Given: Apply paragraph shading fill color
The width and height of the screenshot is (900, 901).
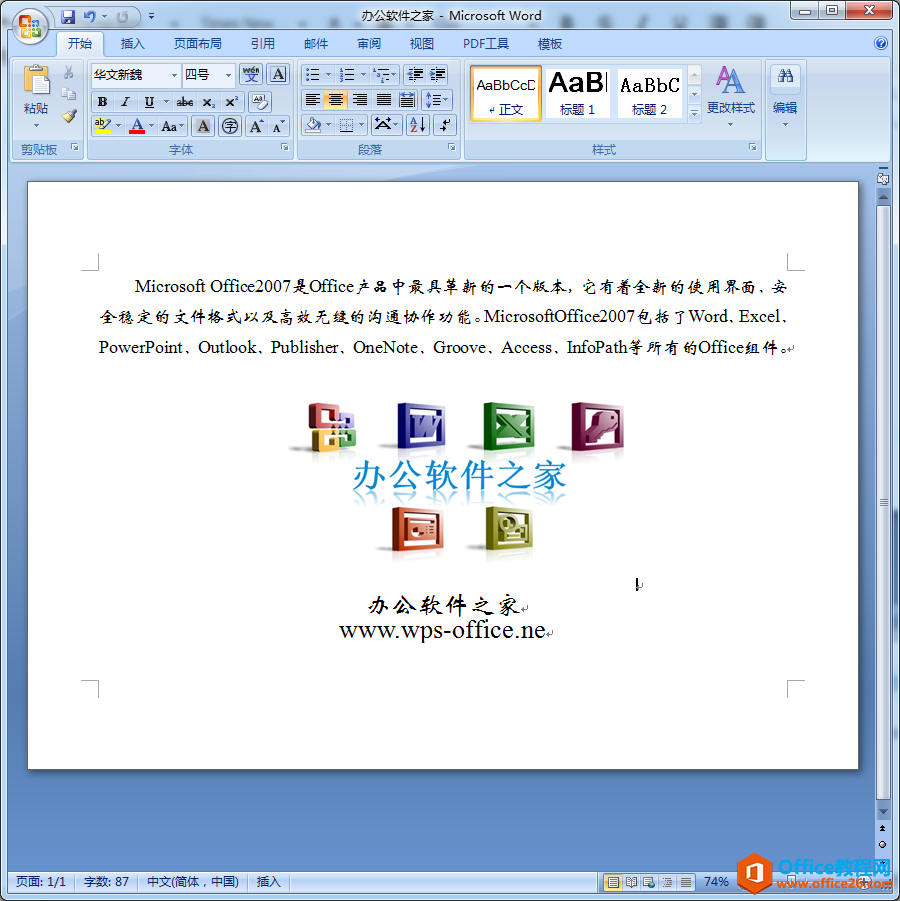Looking at the screenshot, I should [x=313, y=125].
